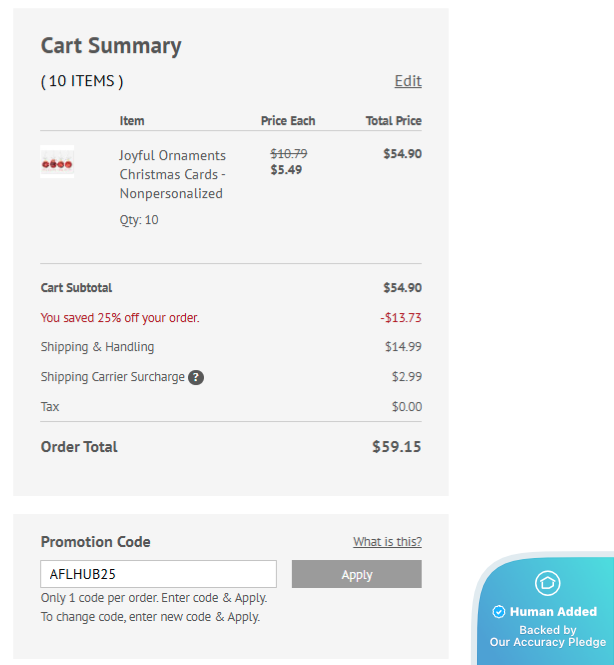This screenshot has height=665, width=614.
Task: Click the Promotion Code section heading
Action: 95,542
